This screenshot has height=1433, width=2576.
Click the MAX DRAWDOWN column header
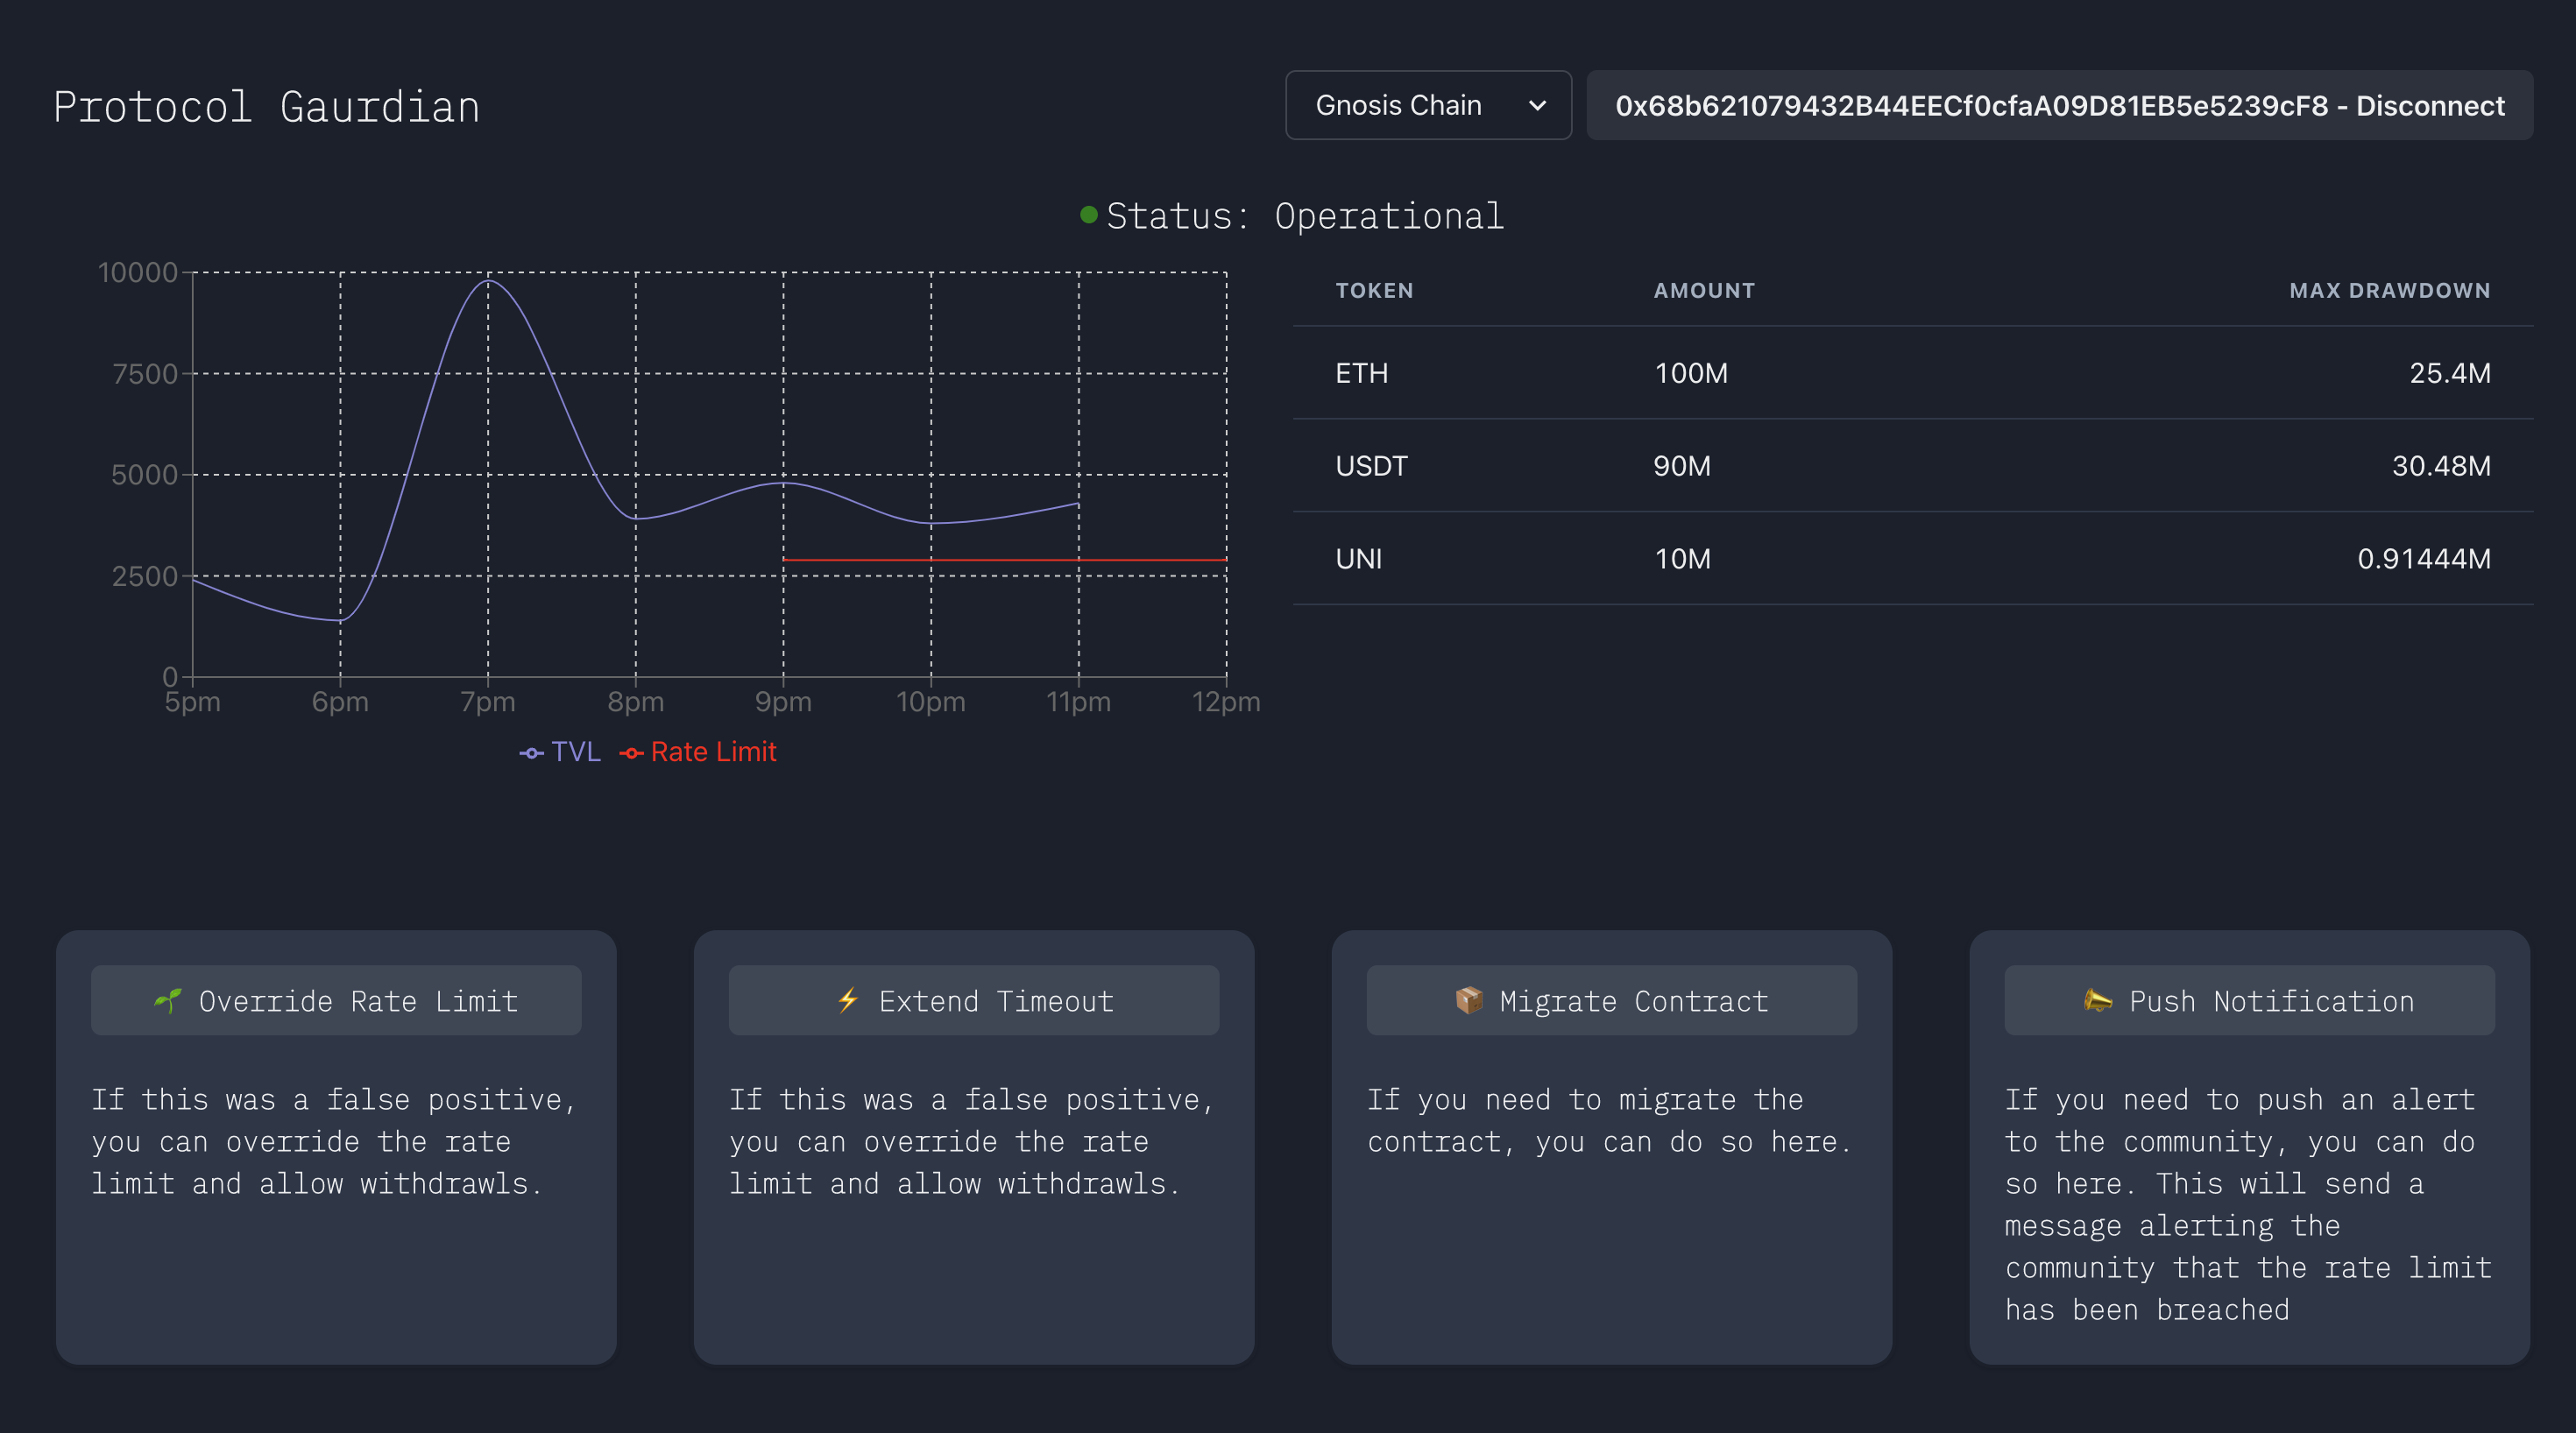pos(2390,290)
